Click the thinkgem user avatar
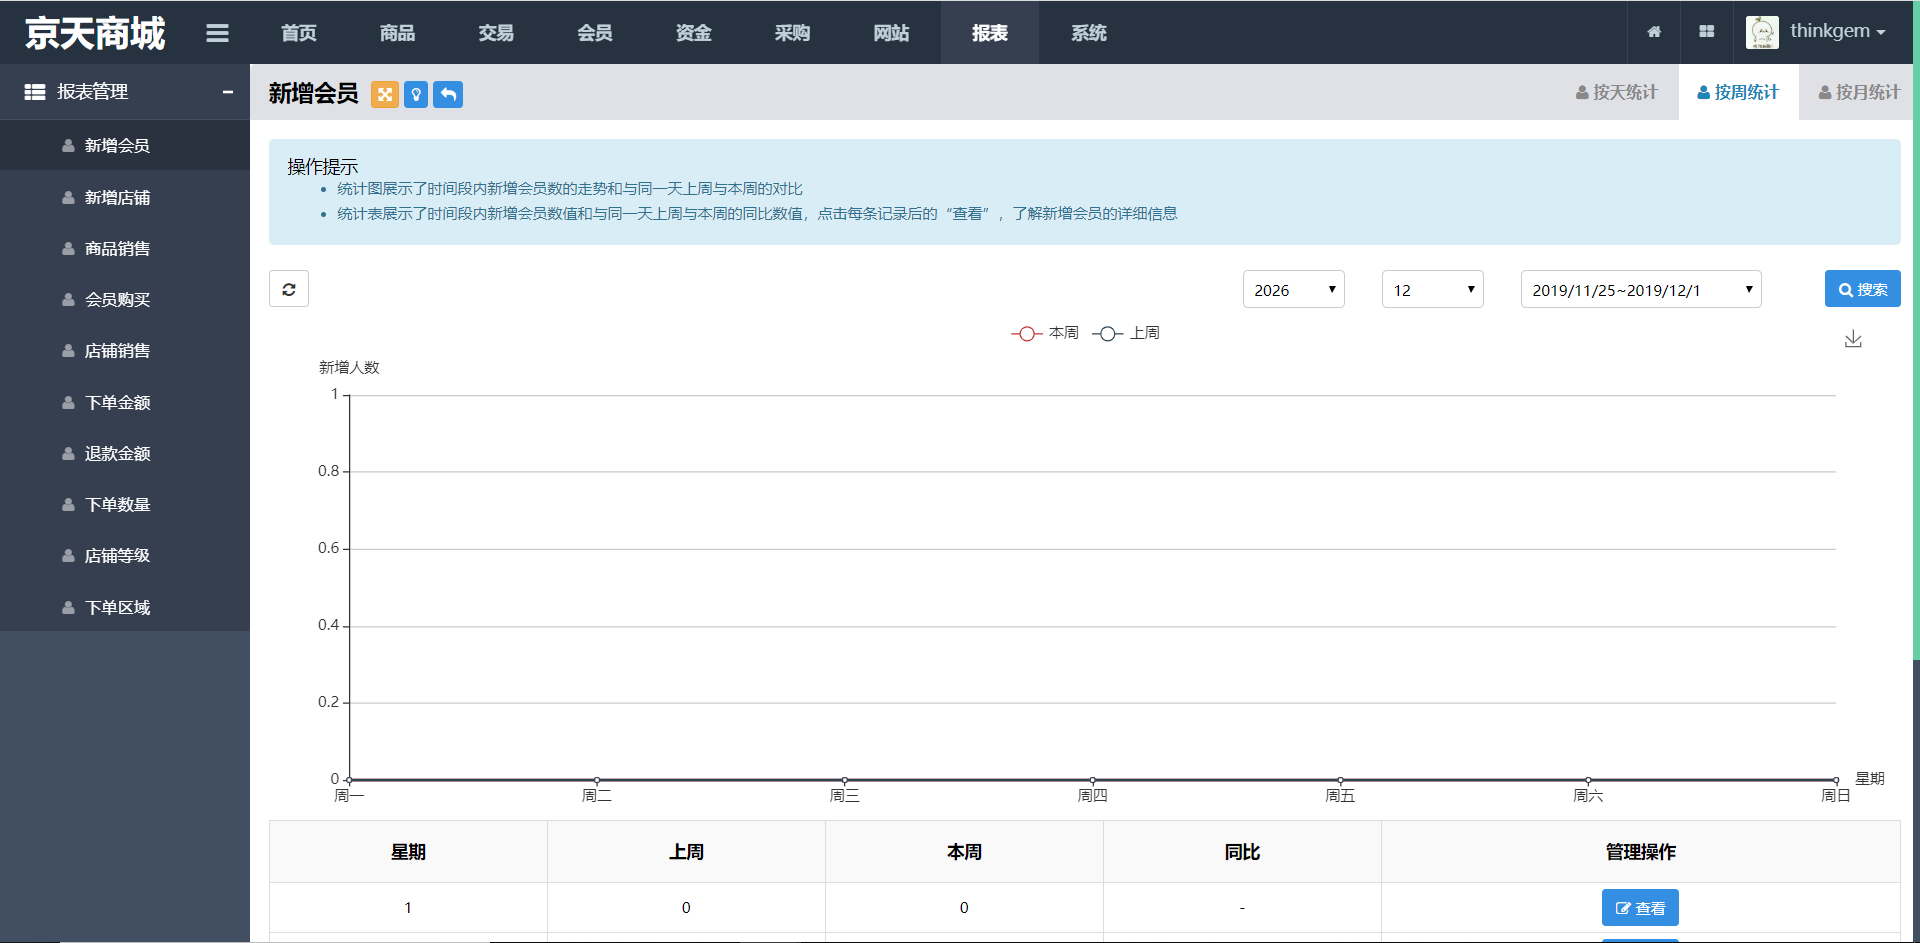The width and height of the screenshot is (1920, 943). click(x=1762, y=32)
